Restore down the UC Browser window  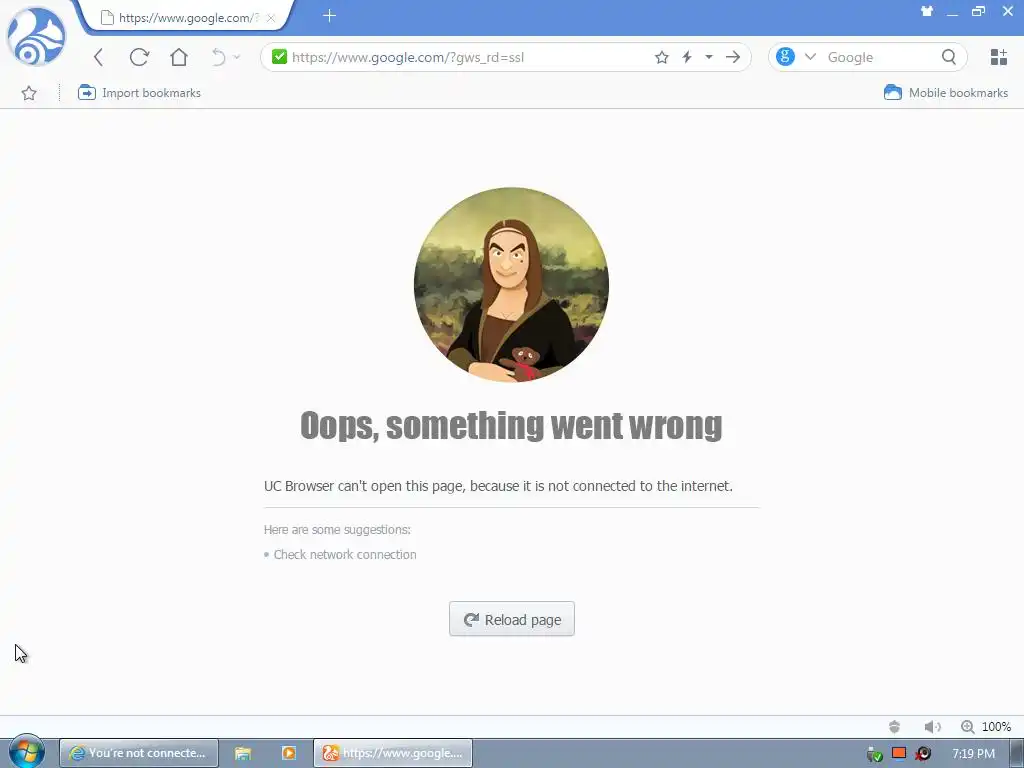[x=978, y=11]
